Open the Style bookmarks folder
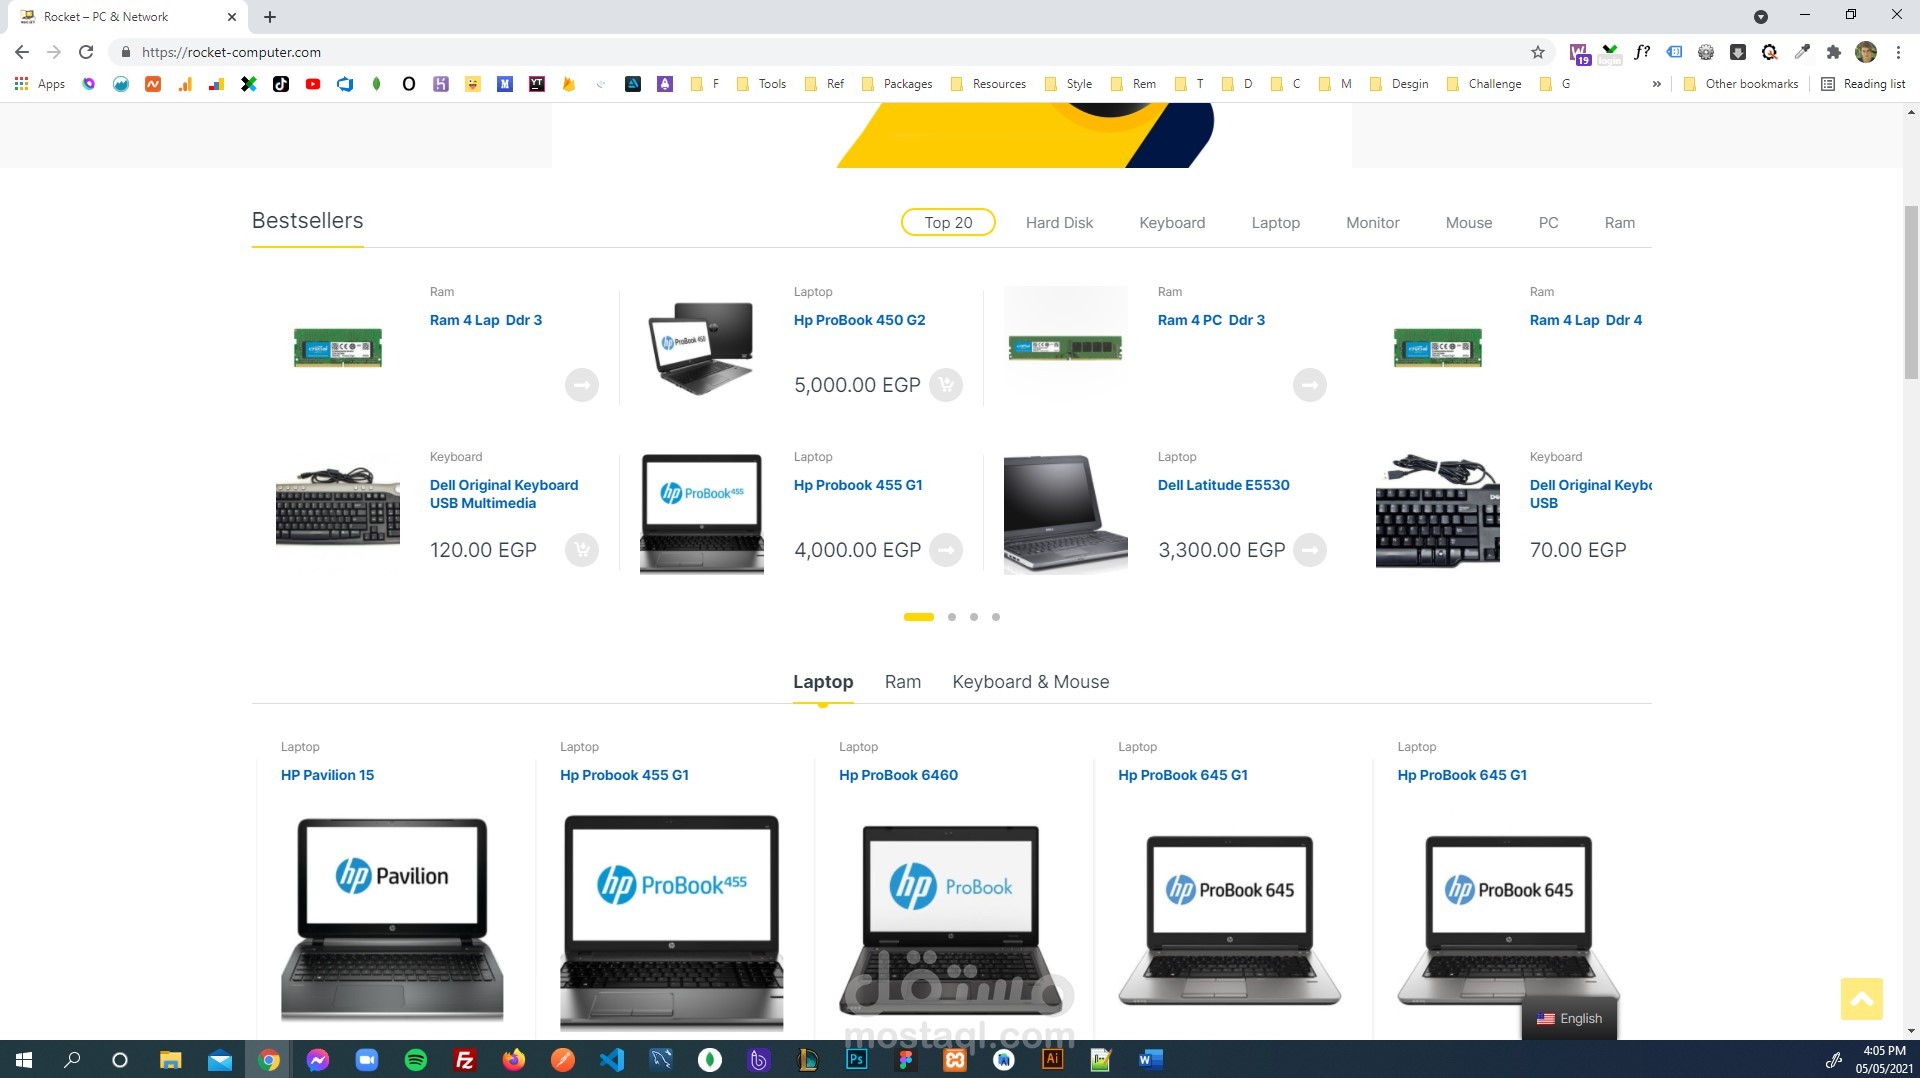Screen dimensions: 1920x1078 (1068, 84)
